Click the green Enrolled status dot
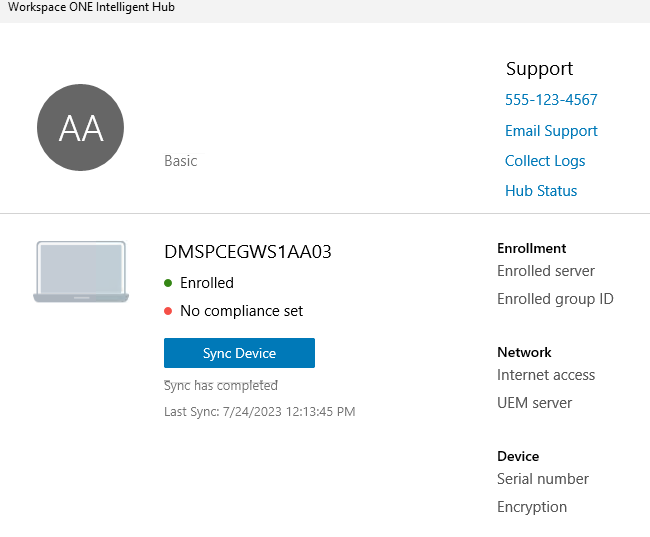This screenshot has height=537, width=650. [169, 283]
